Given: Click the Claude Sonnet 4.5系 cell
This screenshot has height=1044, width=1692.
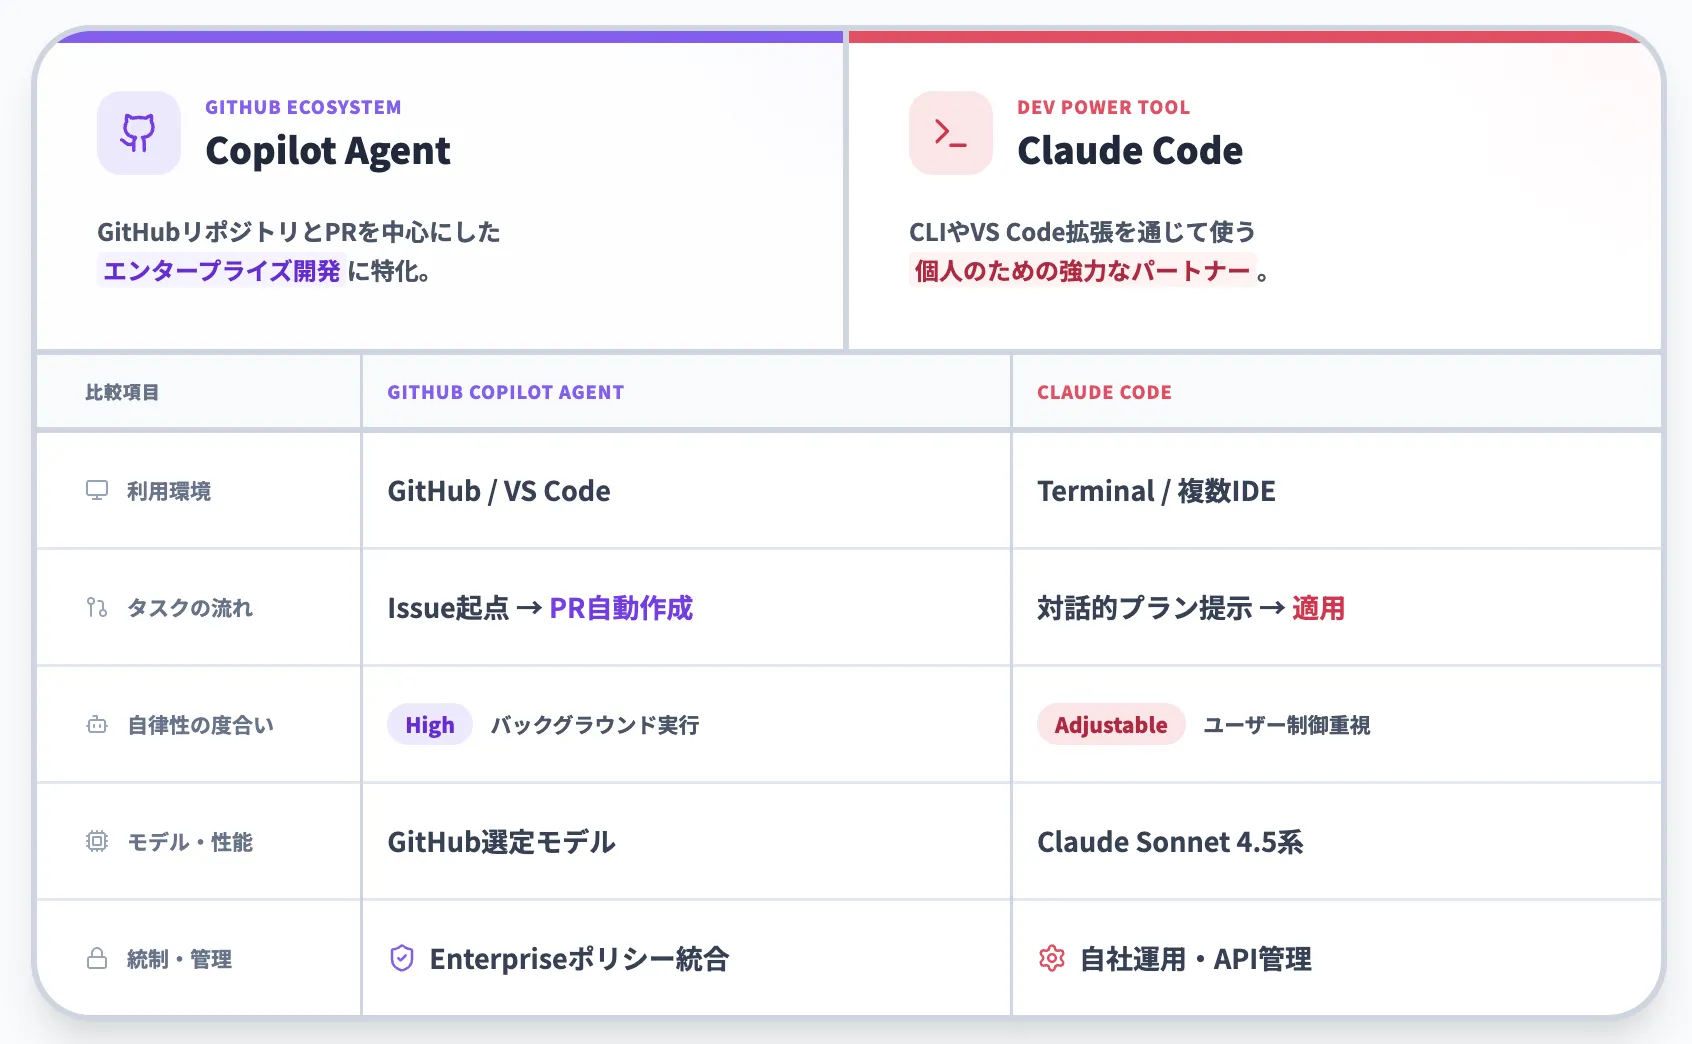Looking at the screenshot, I should 1170,842.
